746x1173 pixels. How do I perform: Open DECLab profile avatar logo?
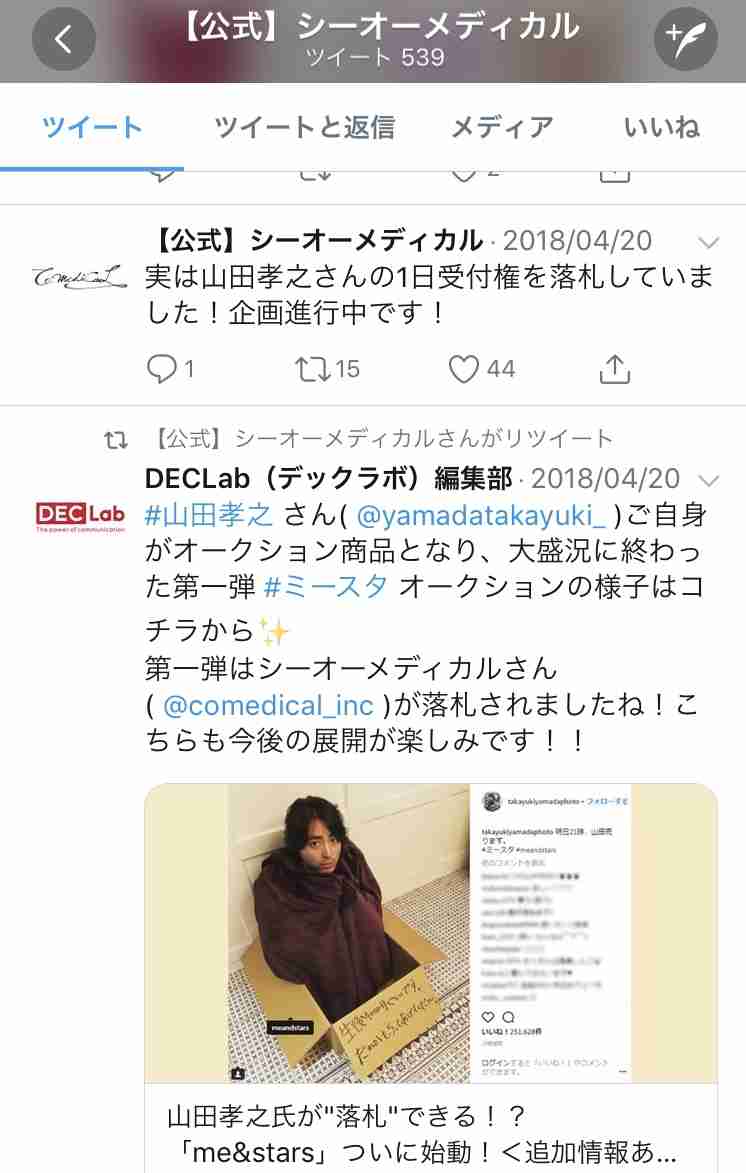pos(80,516)
